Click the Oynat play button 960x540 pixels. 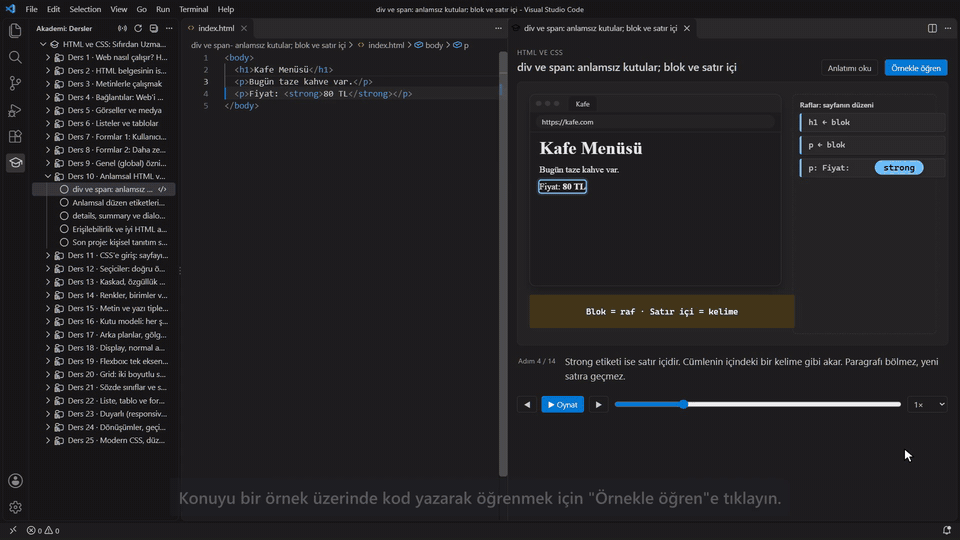point(563,405)
